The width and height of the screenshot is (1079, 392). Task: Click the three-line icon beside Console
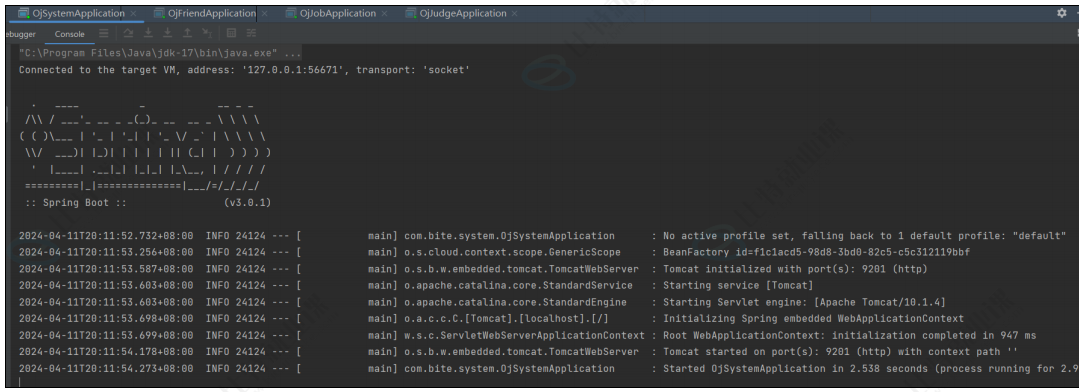coord(103,33)
